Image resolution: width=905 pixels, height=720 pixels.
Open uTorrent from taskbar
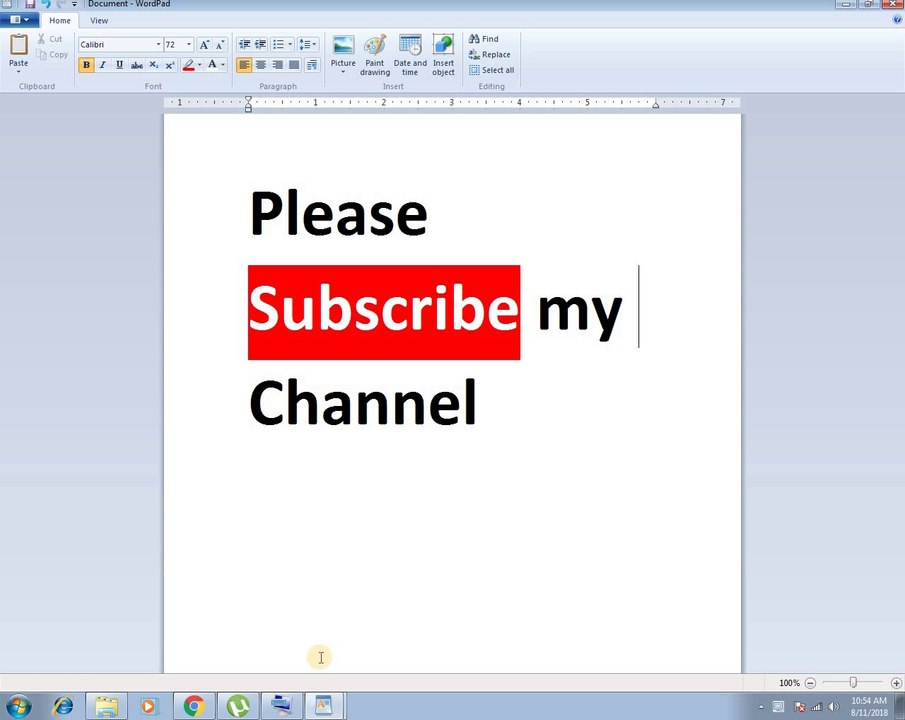tap(238, 706)
